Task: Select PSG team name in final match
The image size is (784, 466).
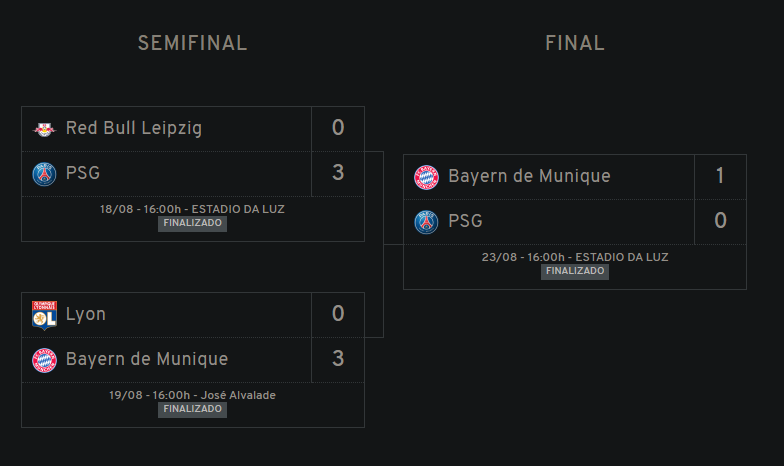Action: [466, 220]
